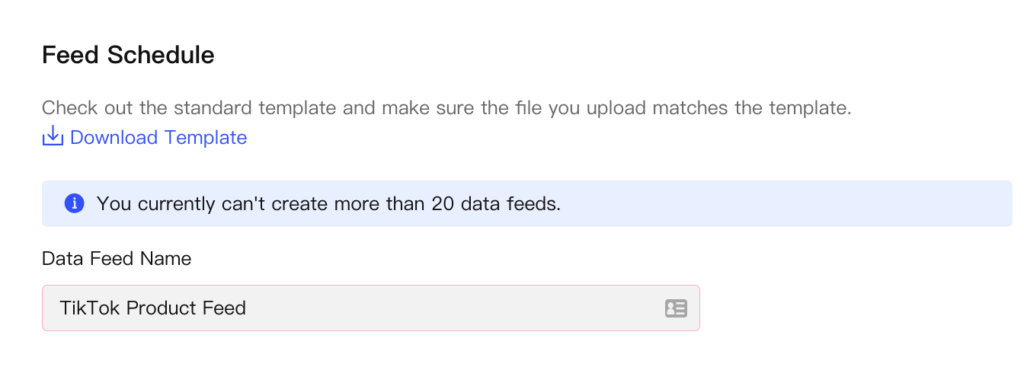
Task: Click the gray ID card icon inside input
Action: [x=676, y=308]
